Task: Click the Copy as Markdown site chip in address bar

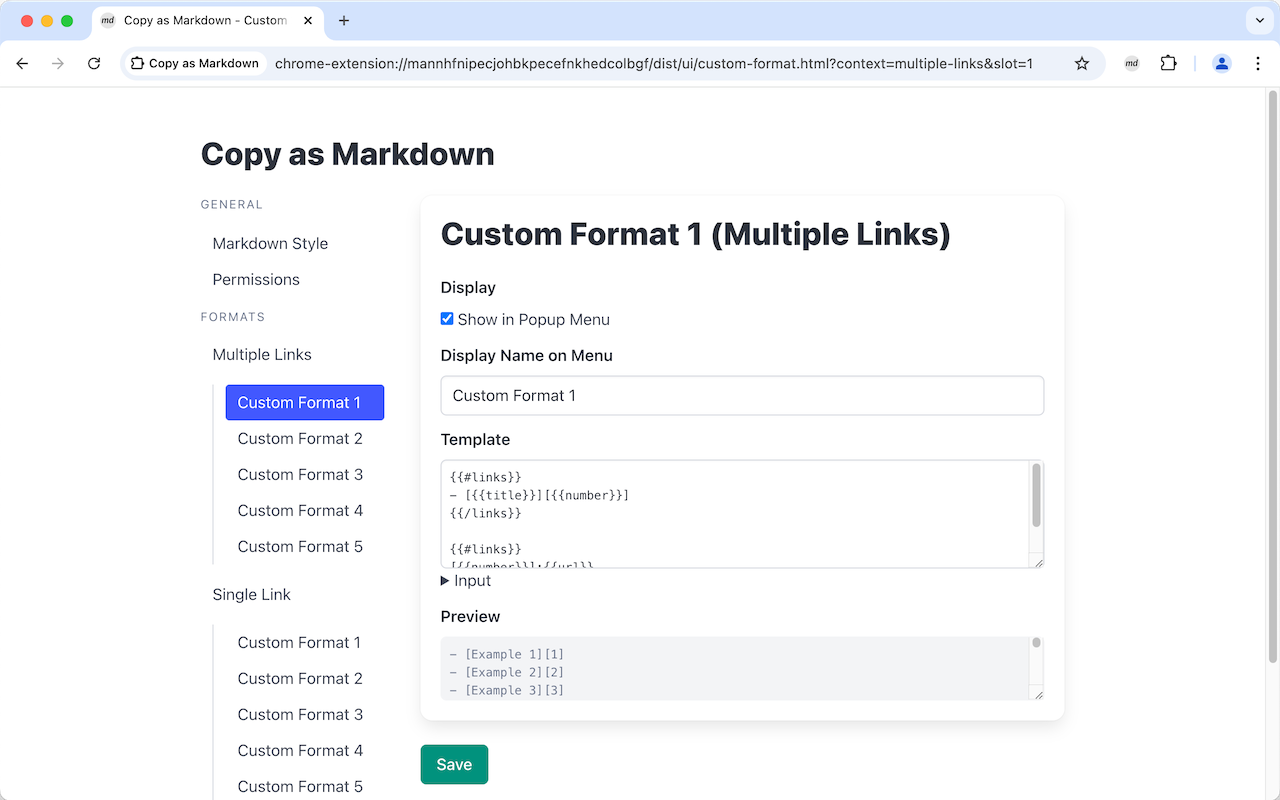Action: click(194, 62)
